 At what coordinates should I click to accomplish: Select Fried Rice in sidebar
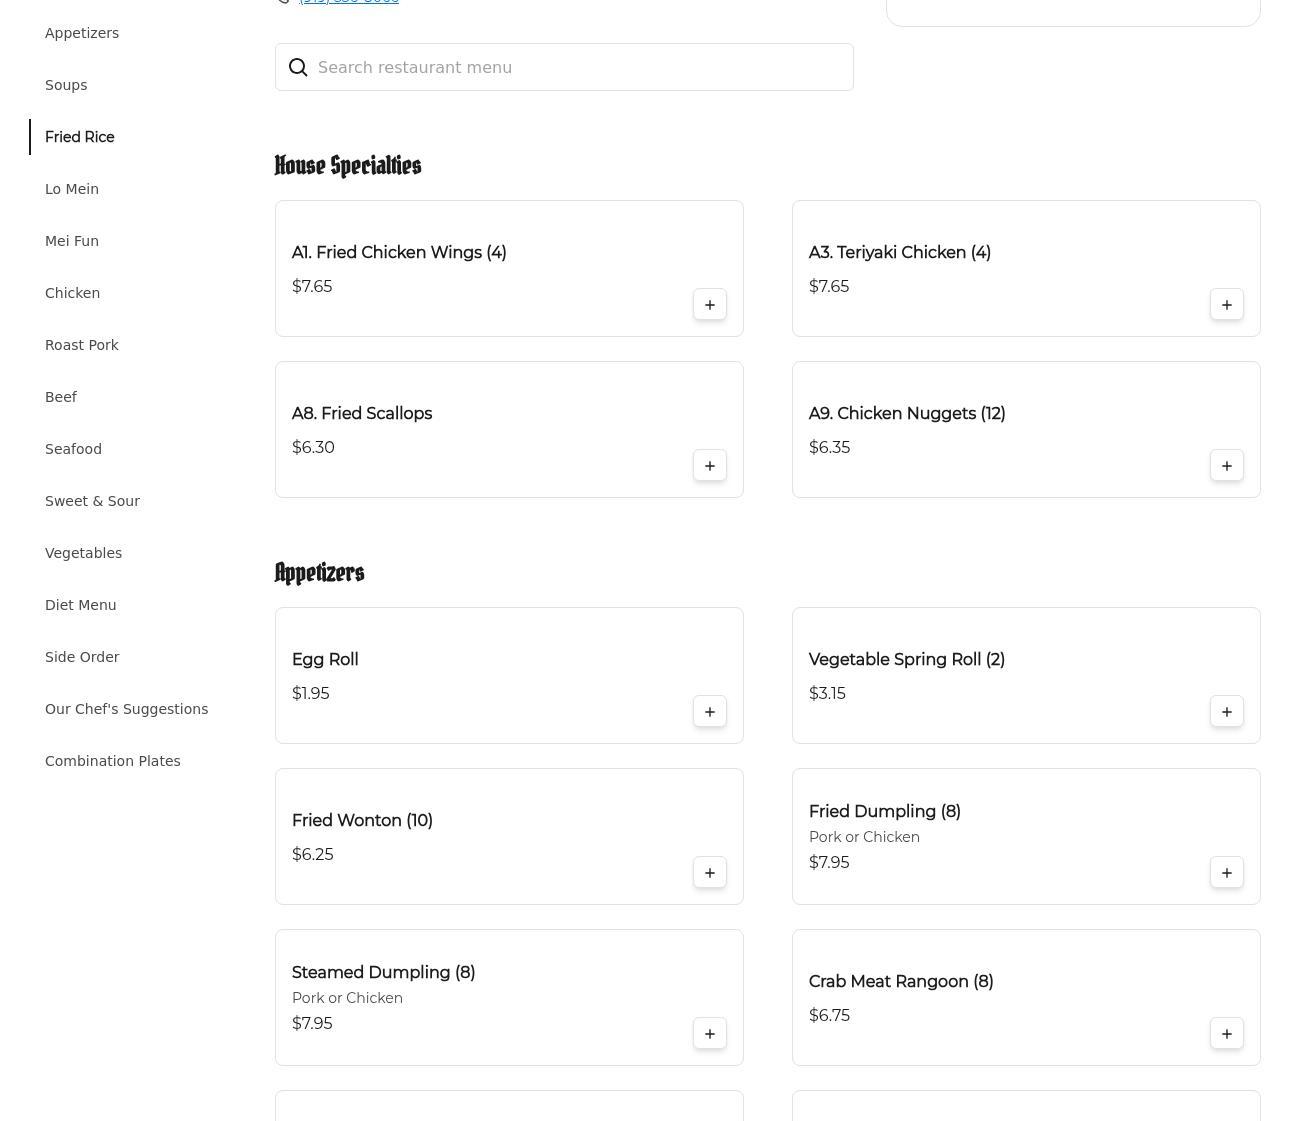(x=80, y=137)
